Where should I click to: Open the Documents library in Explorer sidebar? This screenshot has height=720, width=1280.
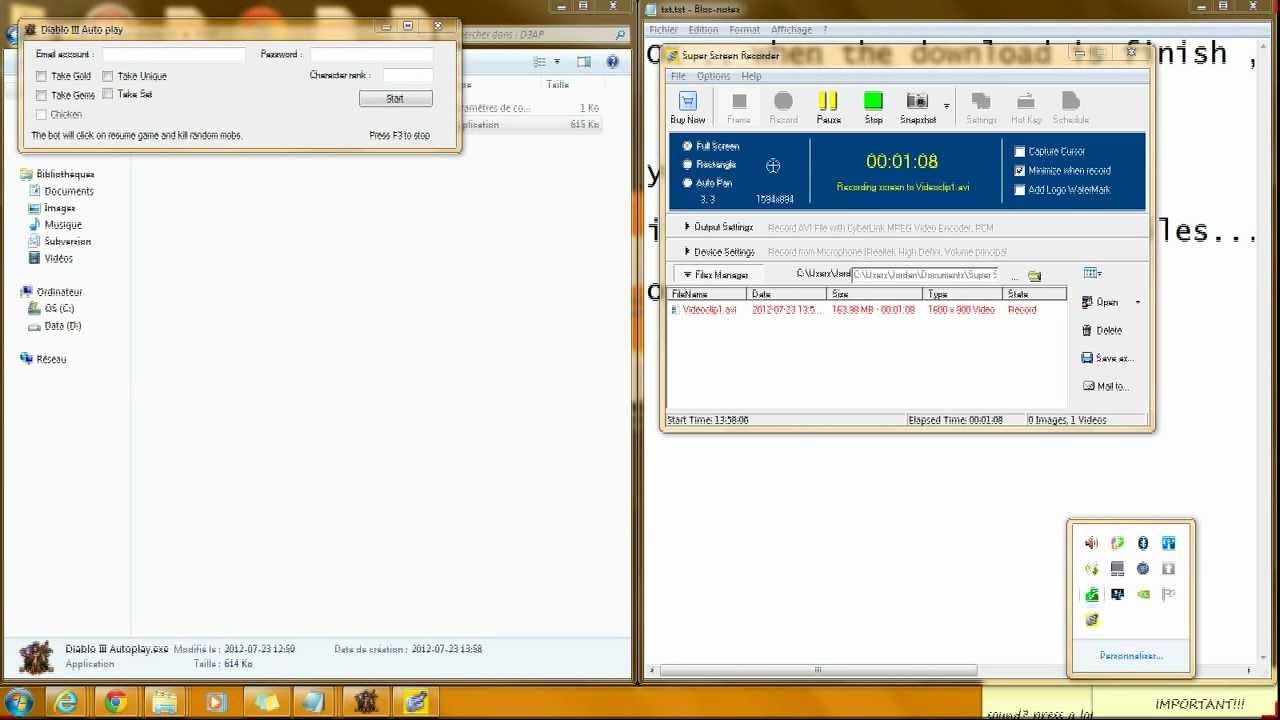(x=61, y=191)
